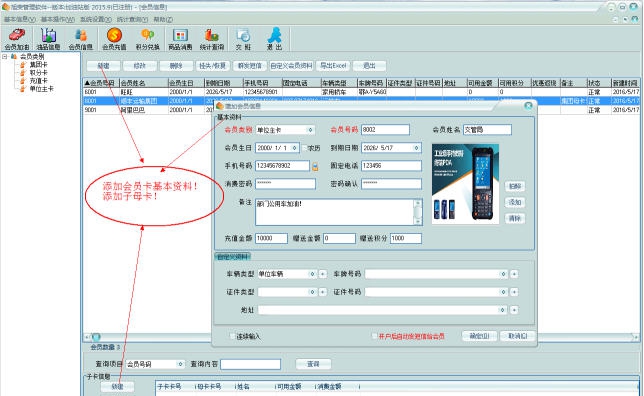The height and width of the screenshot is (396, 644).
Task: Open the 商品消费 toolbar icon
Action: point(180,39)
